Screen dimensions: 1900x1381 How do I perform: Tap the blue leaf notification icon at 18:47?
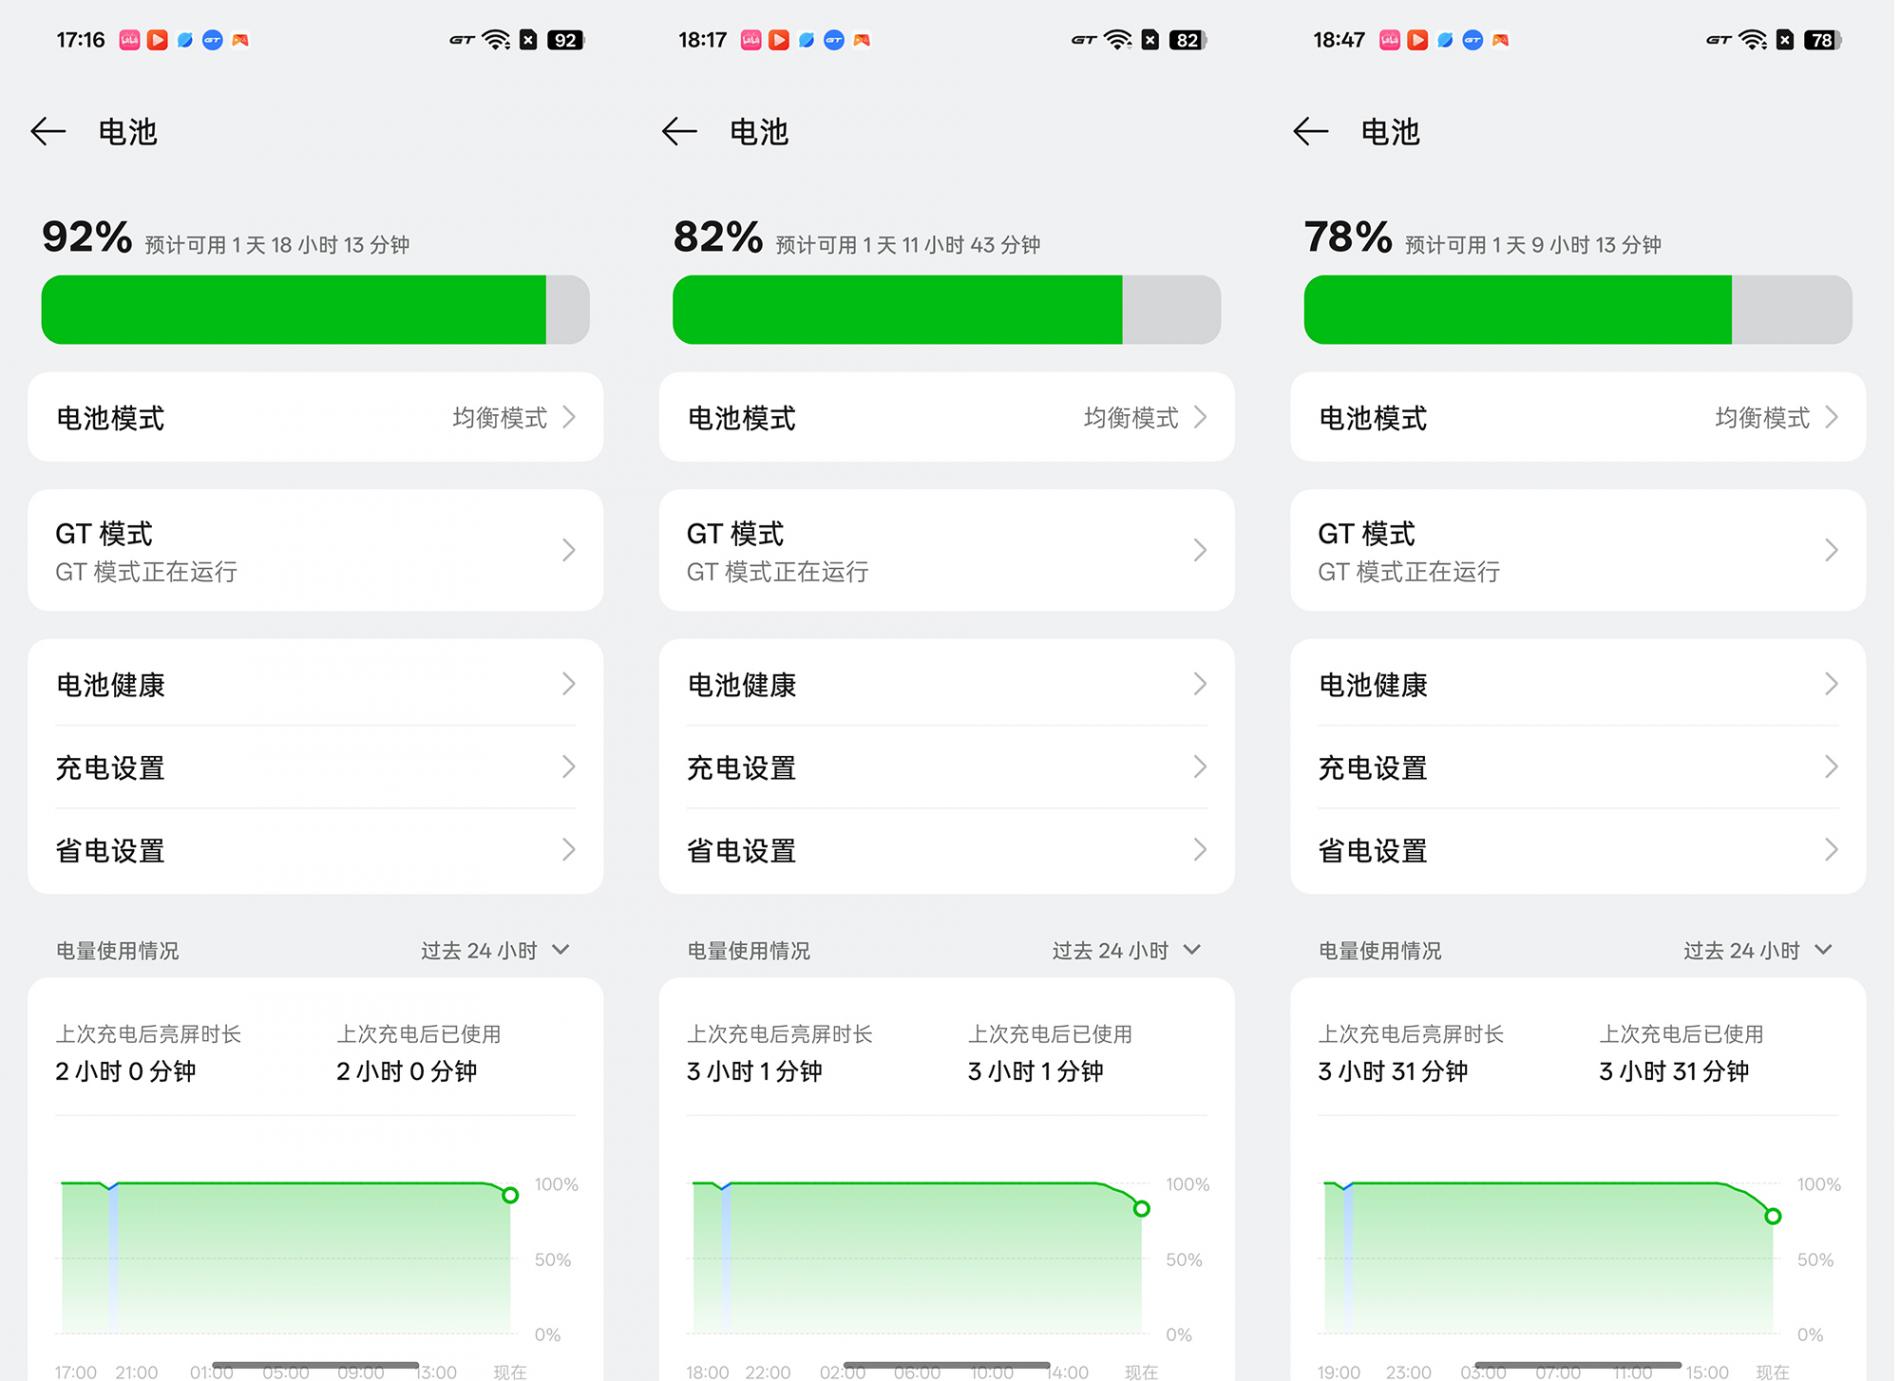[1445, 40]
